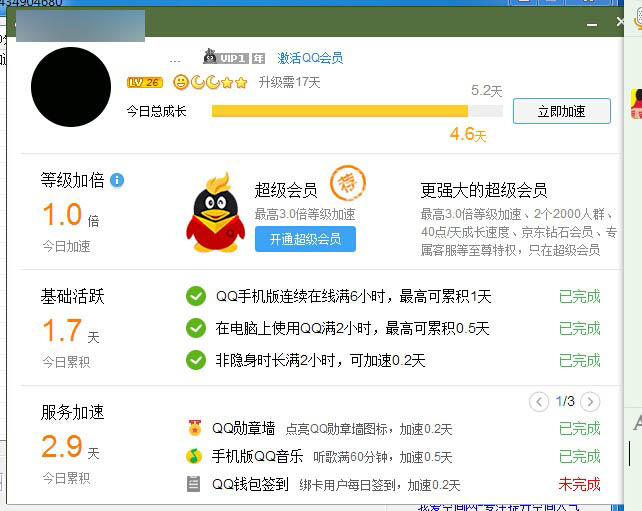Click 已完成 status for QQ手机版连续在线
The image size is (642, 511).
(x=579, y=296)
